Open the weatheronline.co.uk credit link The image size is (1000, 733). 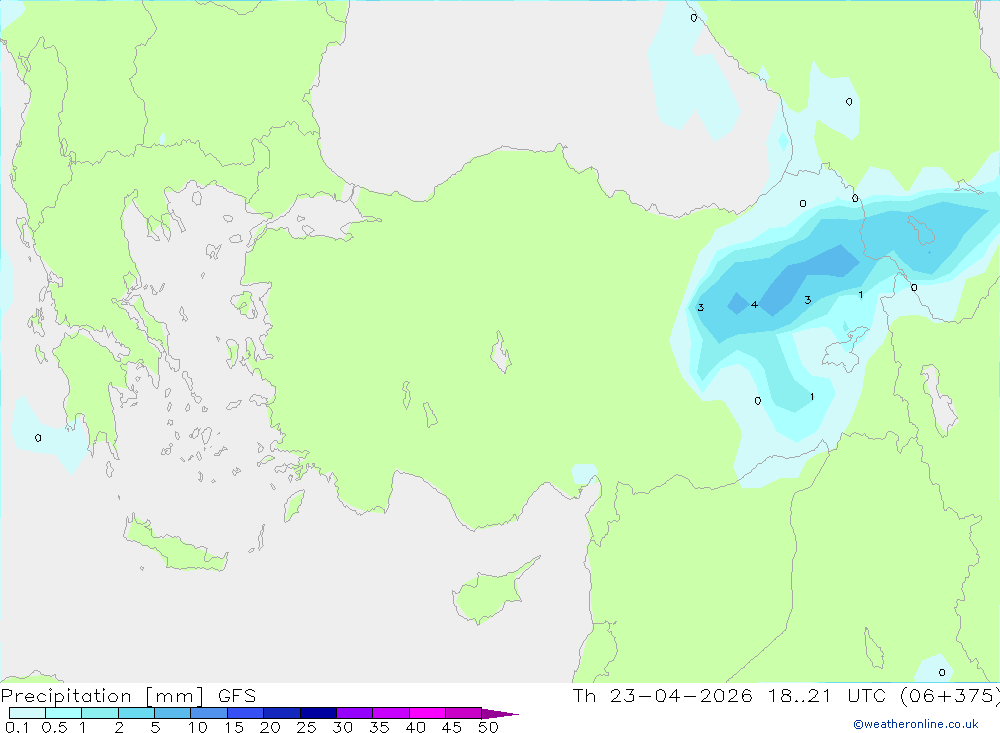916,724
